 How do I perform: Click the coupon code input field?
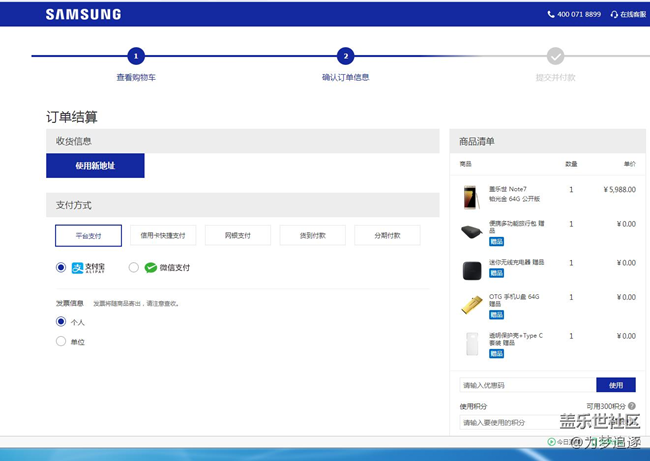pos(526,385)
